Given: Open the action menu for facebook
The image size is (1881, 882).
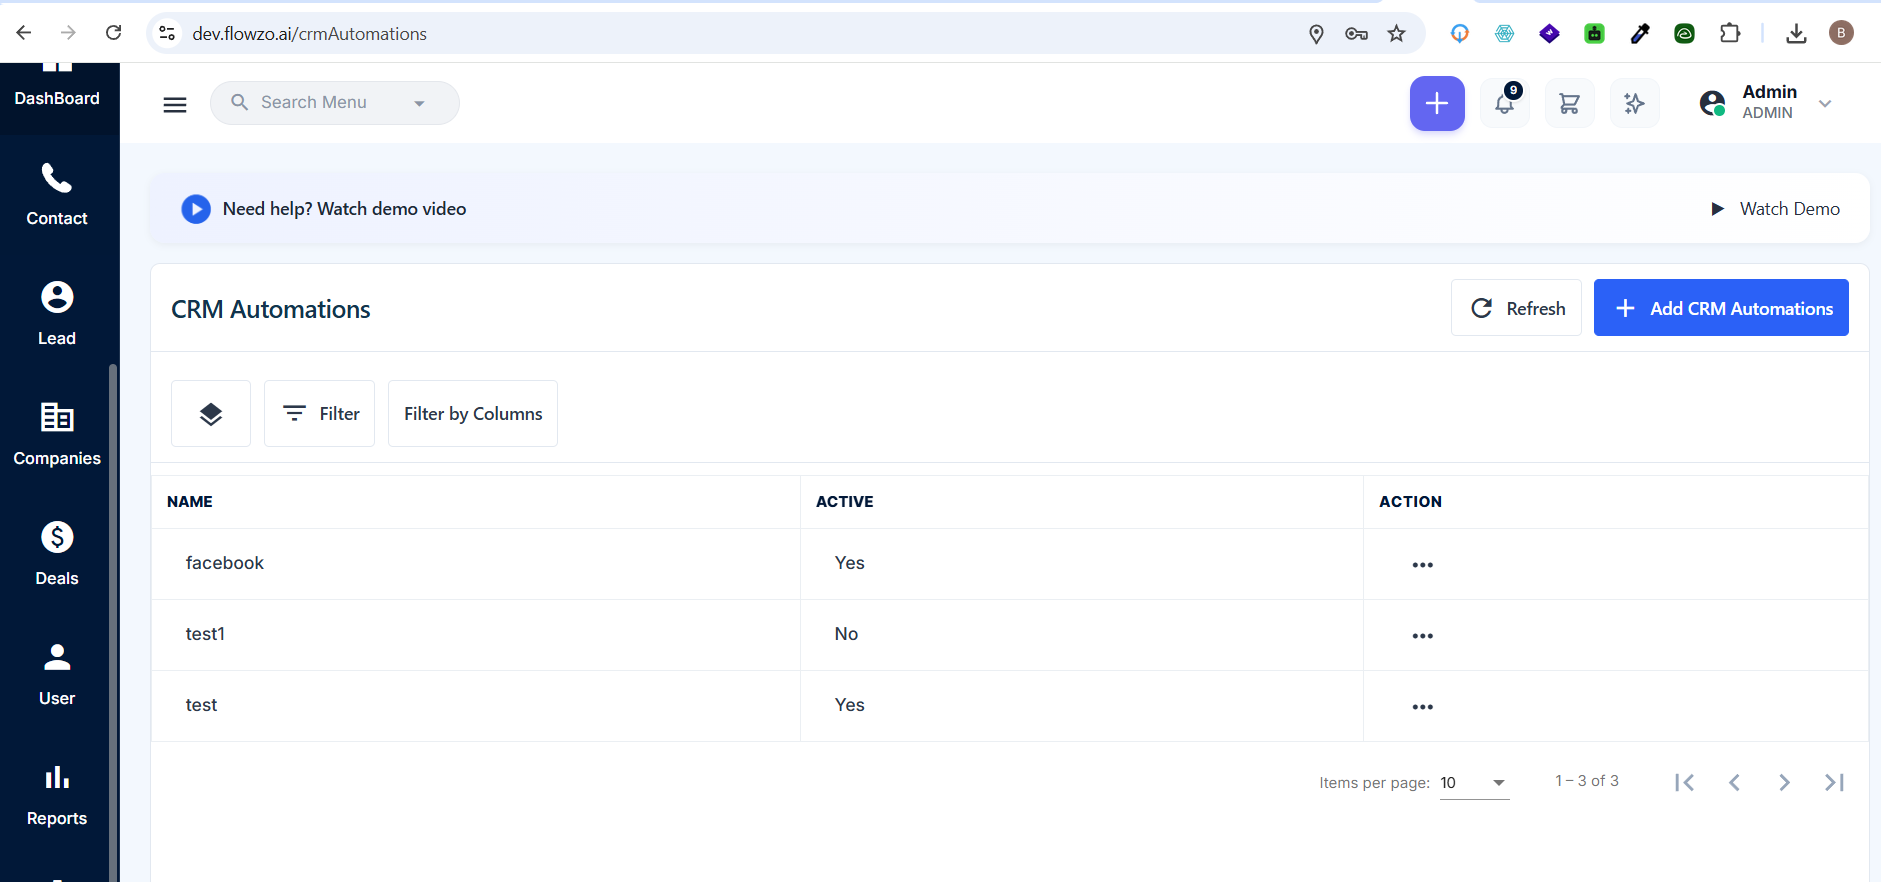Looking at the screenshot, I should (x=1423, y=565).
